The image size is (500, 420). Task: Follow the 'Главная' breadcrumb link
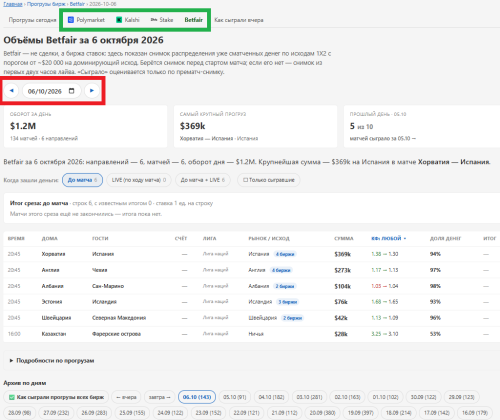click(x=13, y=4)
